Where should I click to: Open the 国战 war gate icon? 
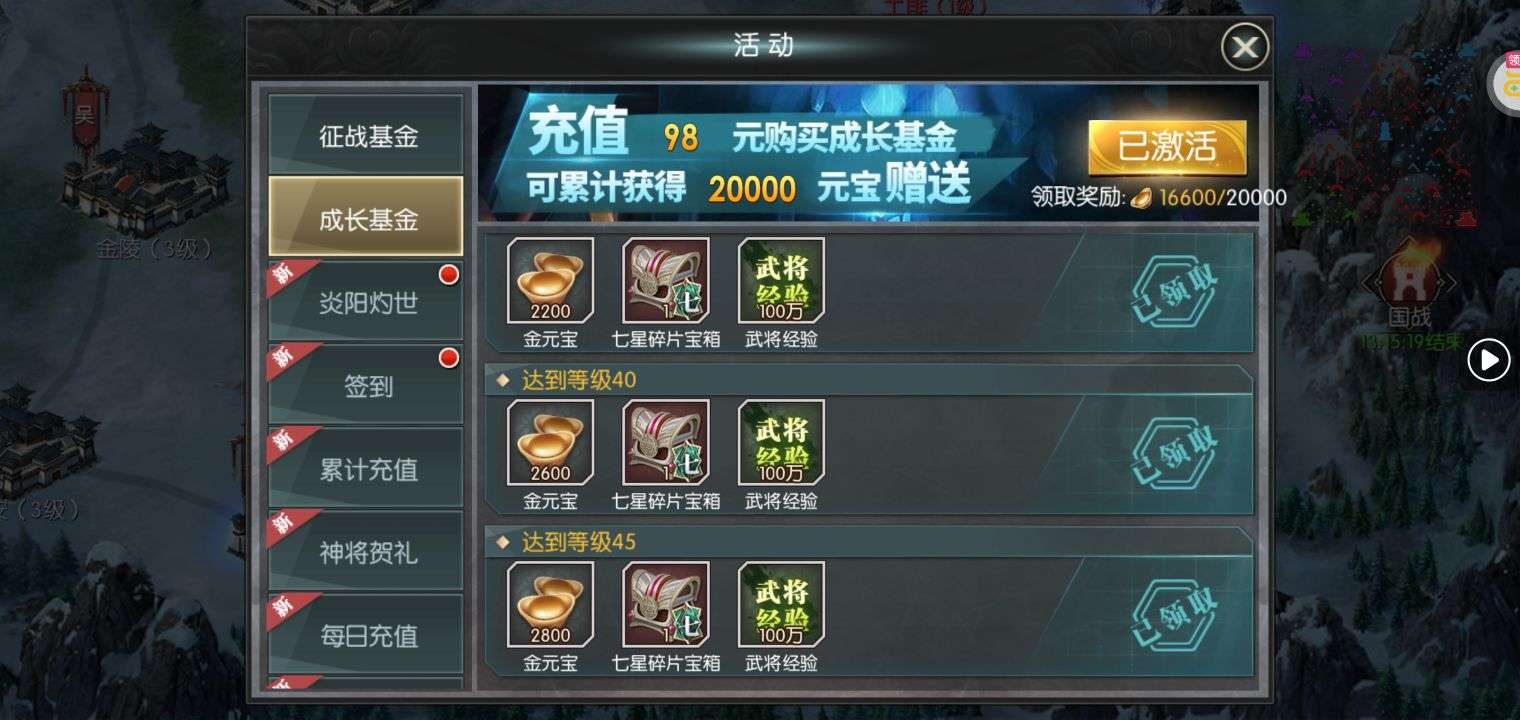coord(1409,277)
